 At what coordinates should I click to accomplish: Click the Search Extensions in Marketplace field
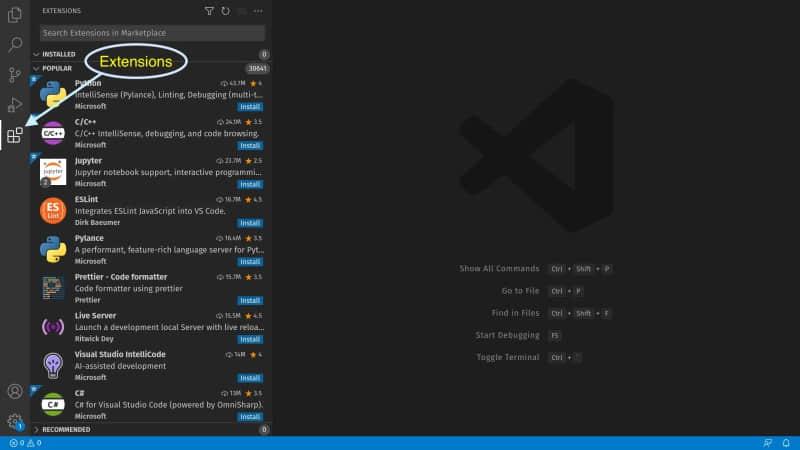point(152,33)
